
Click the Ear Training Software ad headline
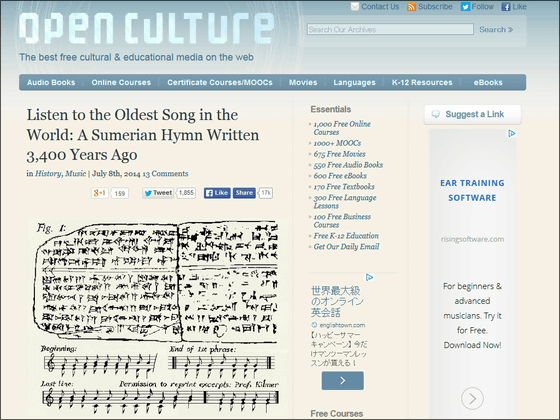pos(472,190)
